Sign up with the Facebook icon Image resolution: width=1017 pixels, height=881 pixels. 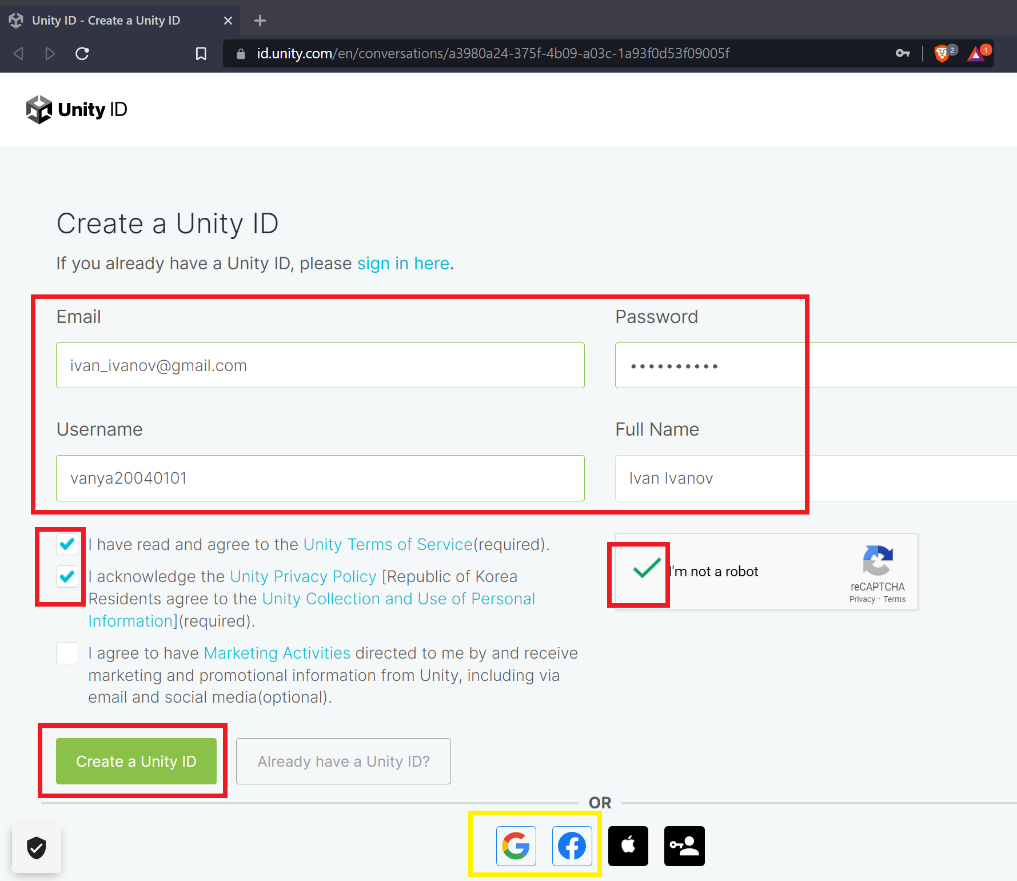tap(571, 845)
